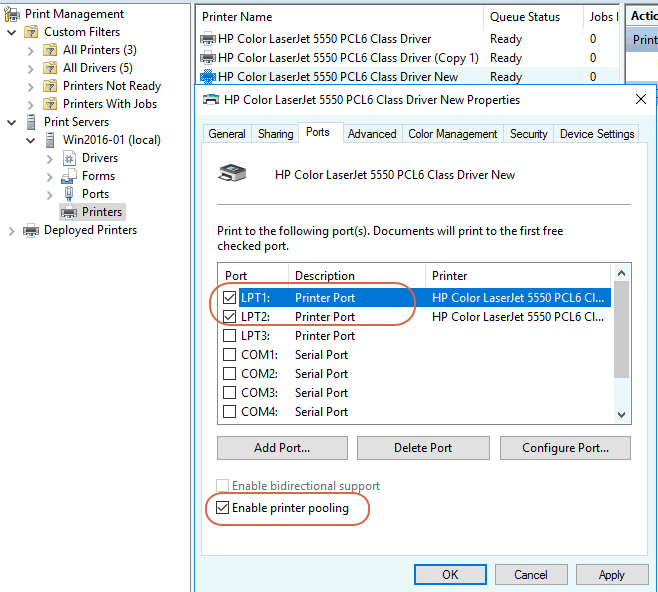Expand the Forms node arrow
The height and width of the screenshot is (592, 658).
(x=50, y=177)
